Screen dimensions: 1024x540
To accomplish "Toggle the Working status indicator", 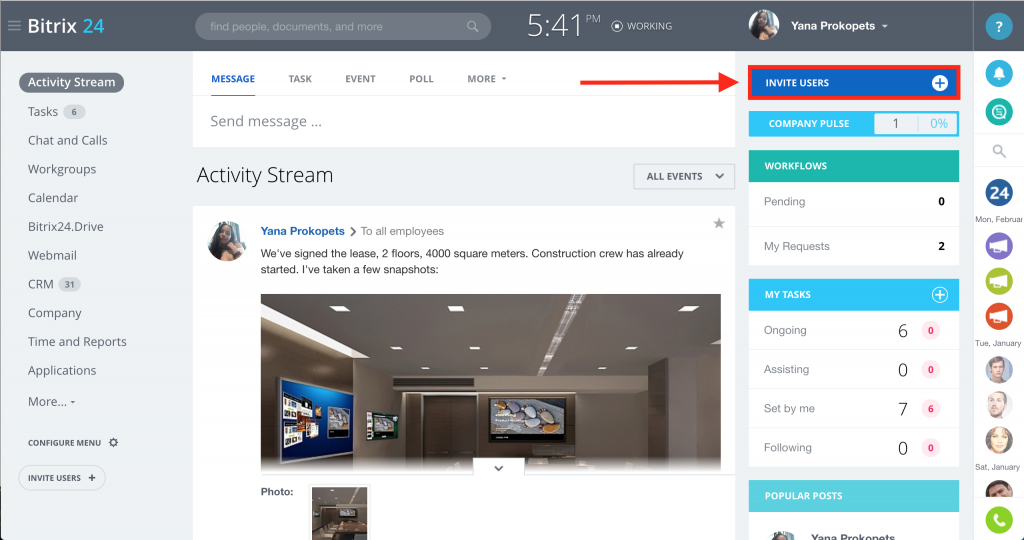I will coord(641,26).
